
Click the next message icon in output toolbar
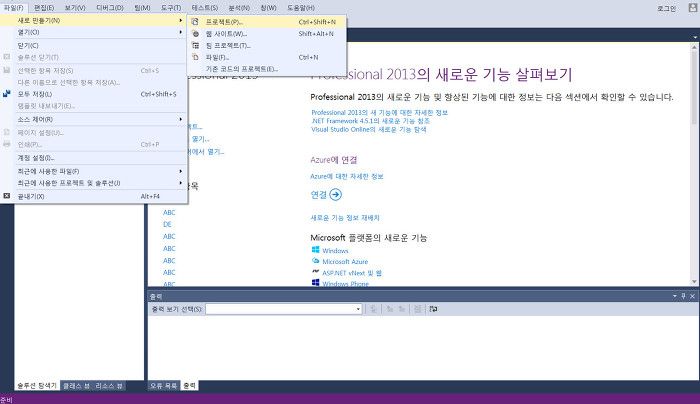tap(402, 309)
